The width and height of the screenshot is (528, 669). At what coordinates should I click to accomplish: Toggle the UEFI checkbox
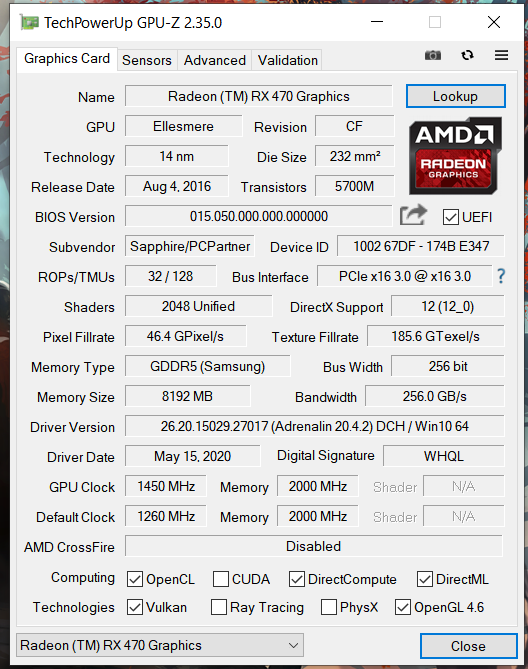pyautogui.click(x=450, y=217)
